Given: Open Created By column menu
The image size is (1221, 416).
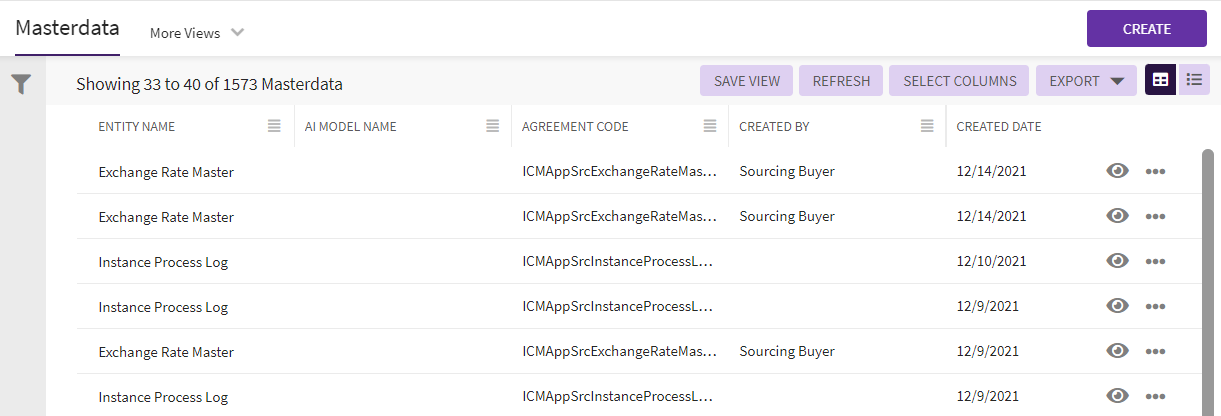Looking at the screenshot, I should [x=927, y=126].
